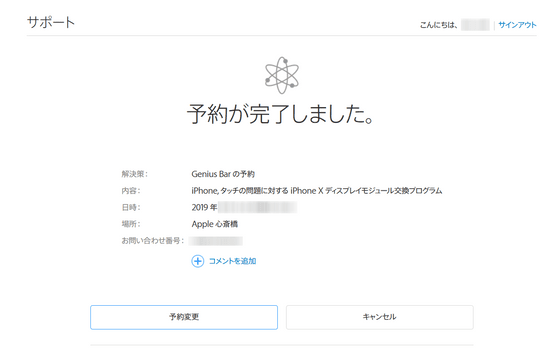The image size is (560, 360).
Task: Click the Apple 心斎橋 location text
Action: (215, 224)
